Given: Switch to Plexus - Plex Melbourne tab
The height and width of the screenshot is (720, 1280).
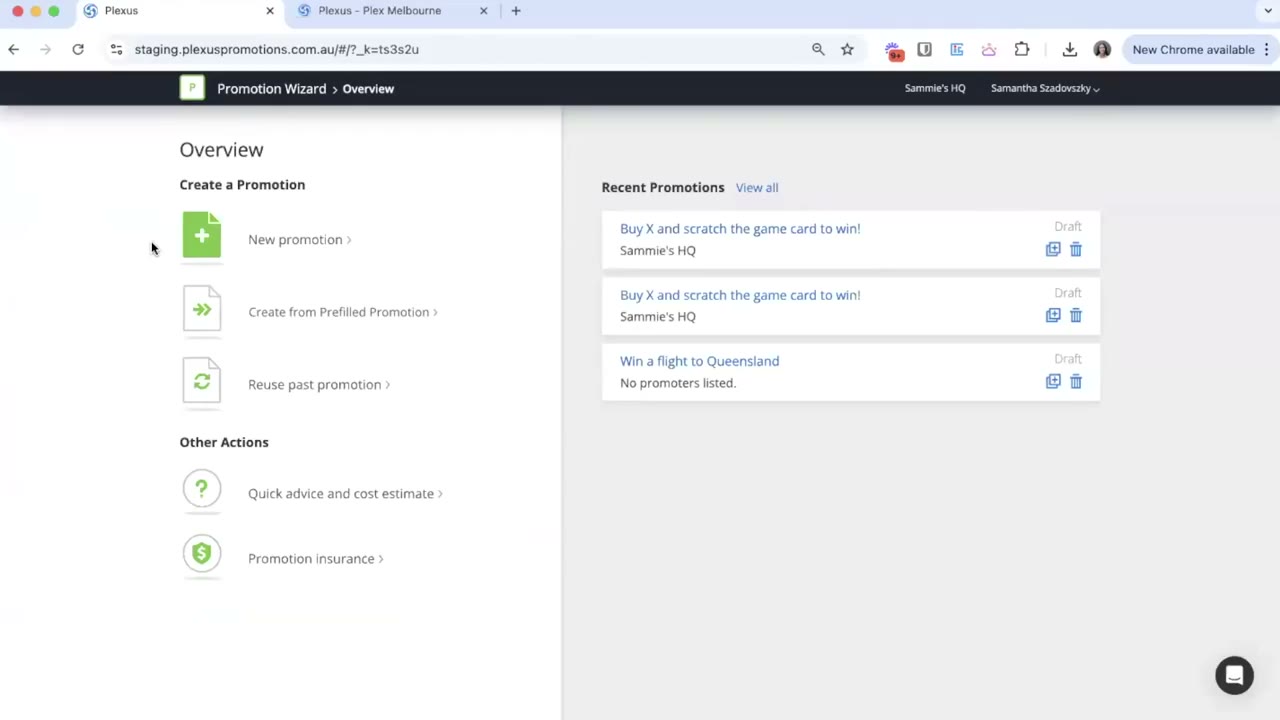Looking at the screenshot, I should 390,11.
